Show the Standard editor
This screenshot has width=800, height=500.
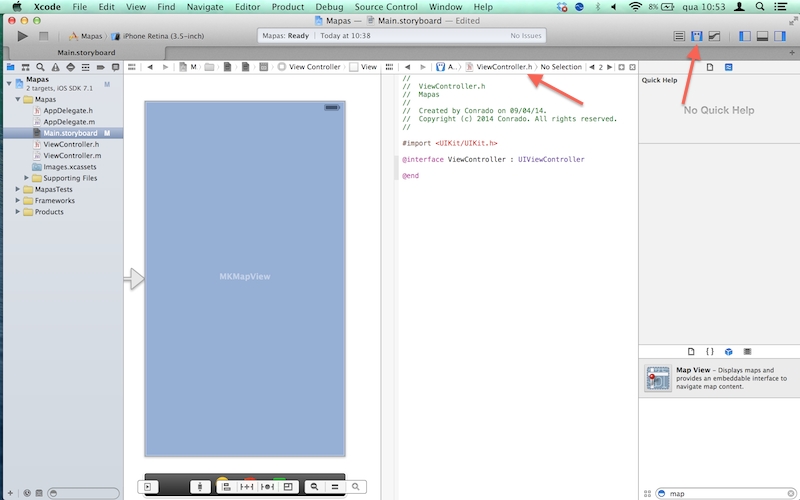(x=679, y=36)
